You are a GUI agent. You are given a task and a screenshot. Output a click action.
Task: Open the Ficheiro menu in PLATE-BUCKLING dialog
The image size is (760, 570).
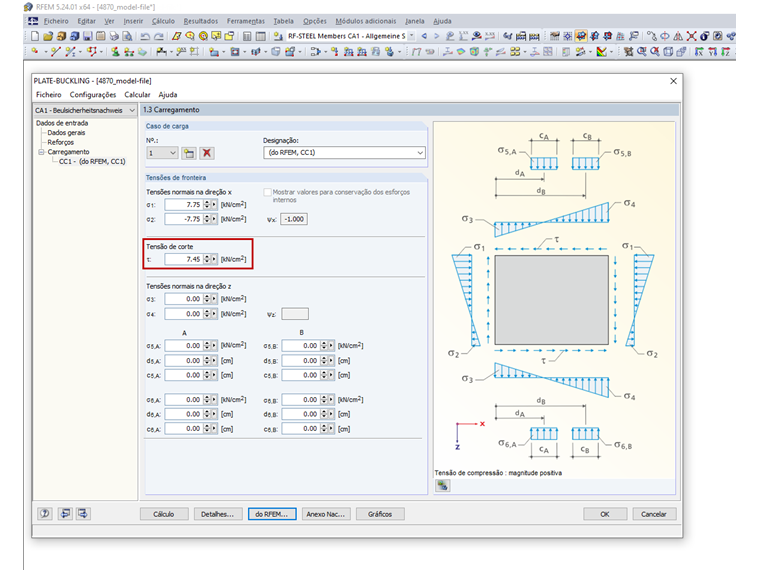pos(48,95)
